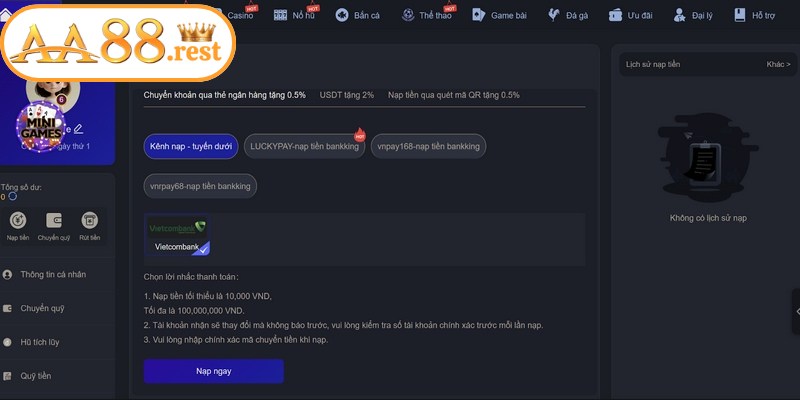800x400 pixels.
Task: Open the Bắn cá fish menu
Action: [x=358, y=15]
